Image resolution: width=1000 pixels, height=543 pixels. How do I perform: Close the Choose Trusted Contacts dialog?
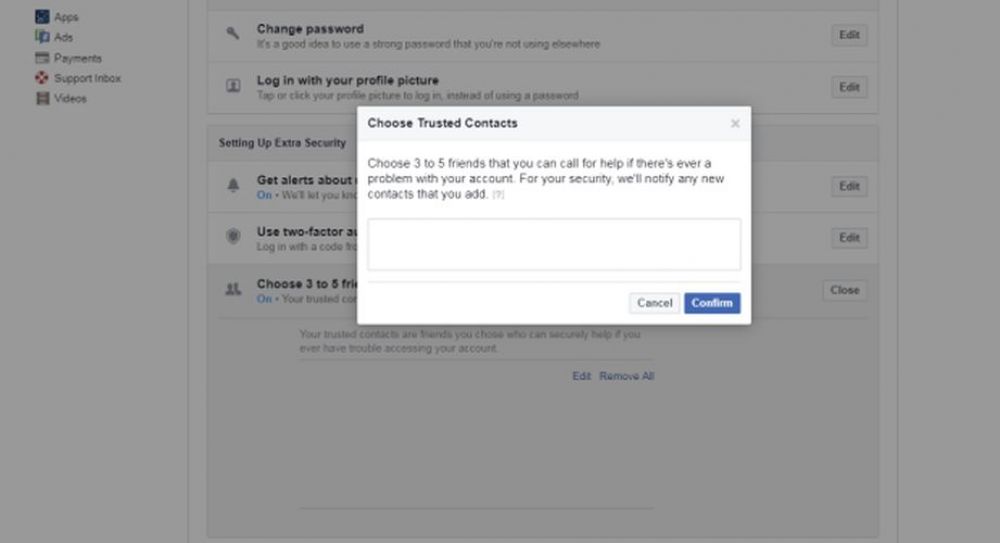(x=735, y=124)
